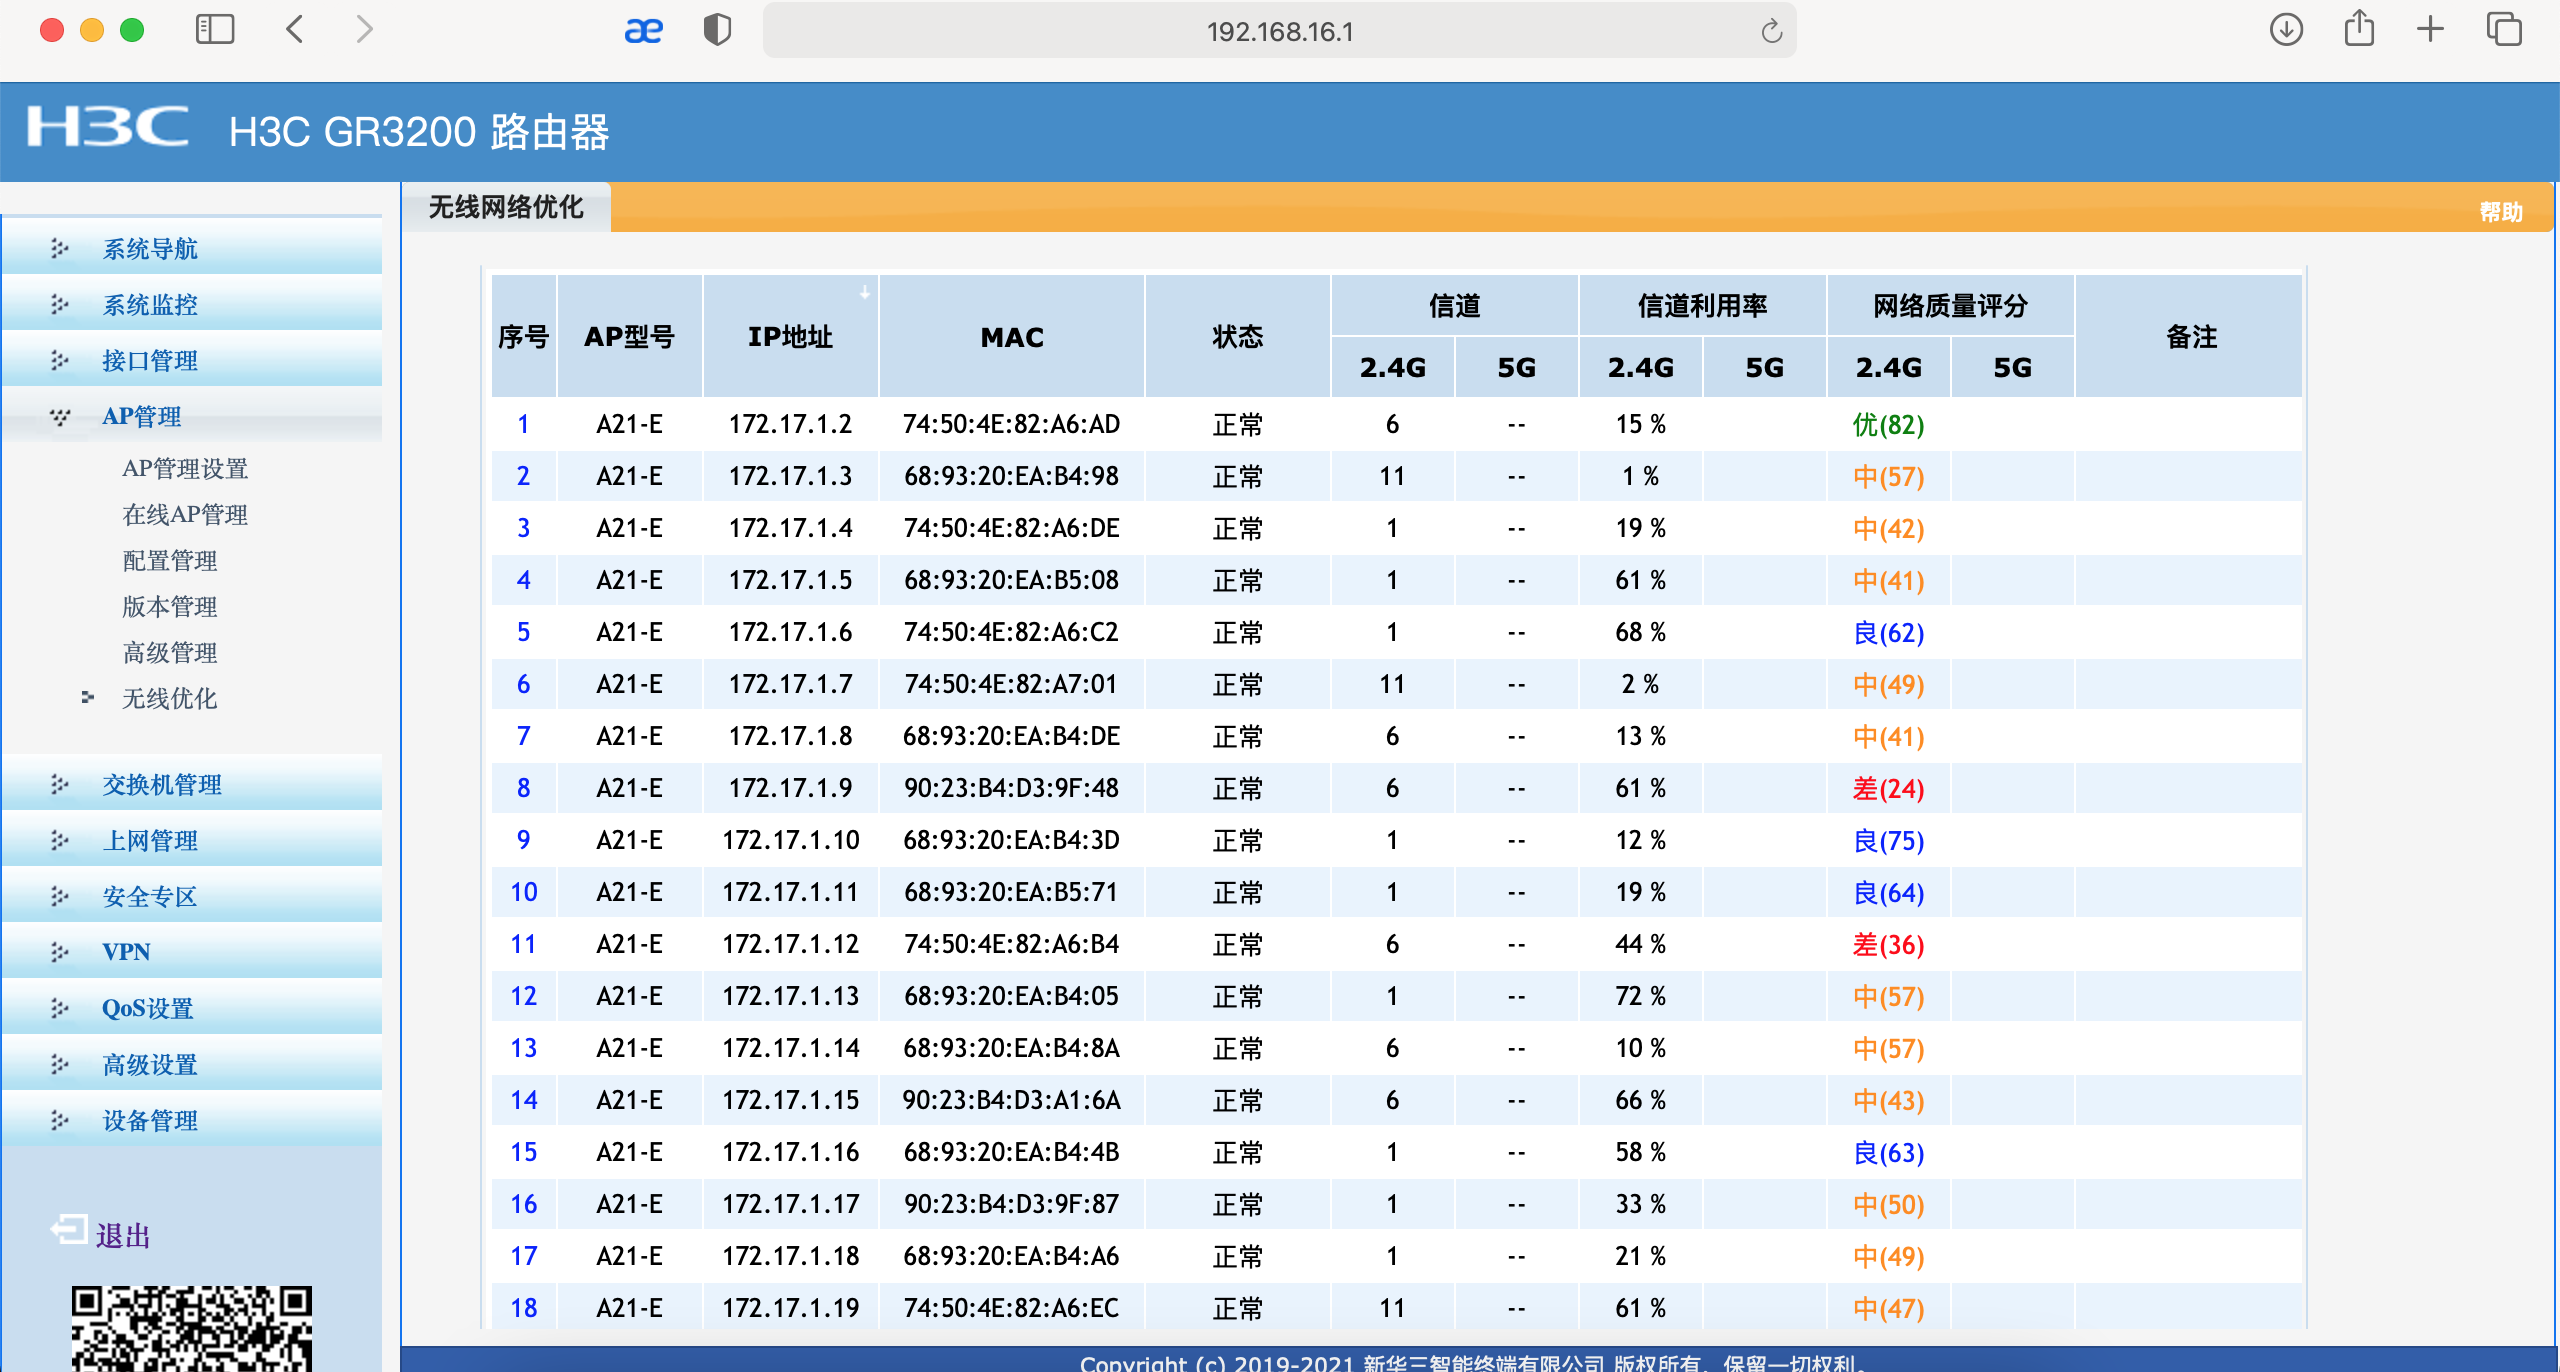Screen dimensions: 2560x1372
Task: Click the 帮助 help link
Action: click(x=2500, y=212)
